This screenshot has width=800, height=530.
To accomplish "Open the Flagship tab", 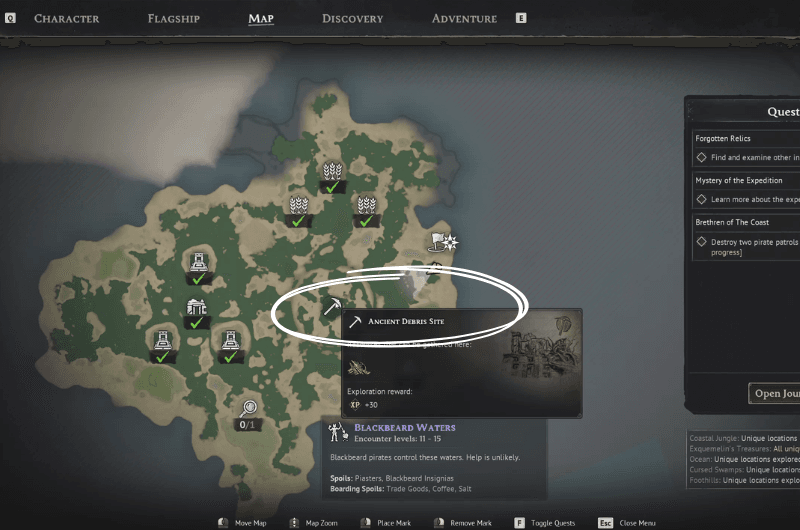I will coord(173,19).
